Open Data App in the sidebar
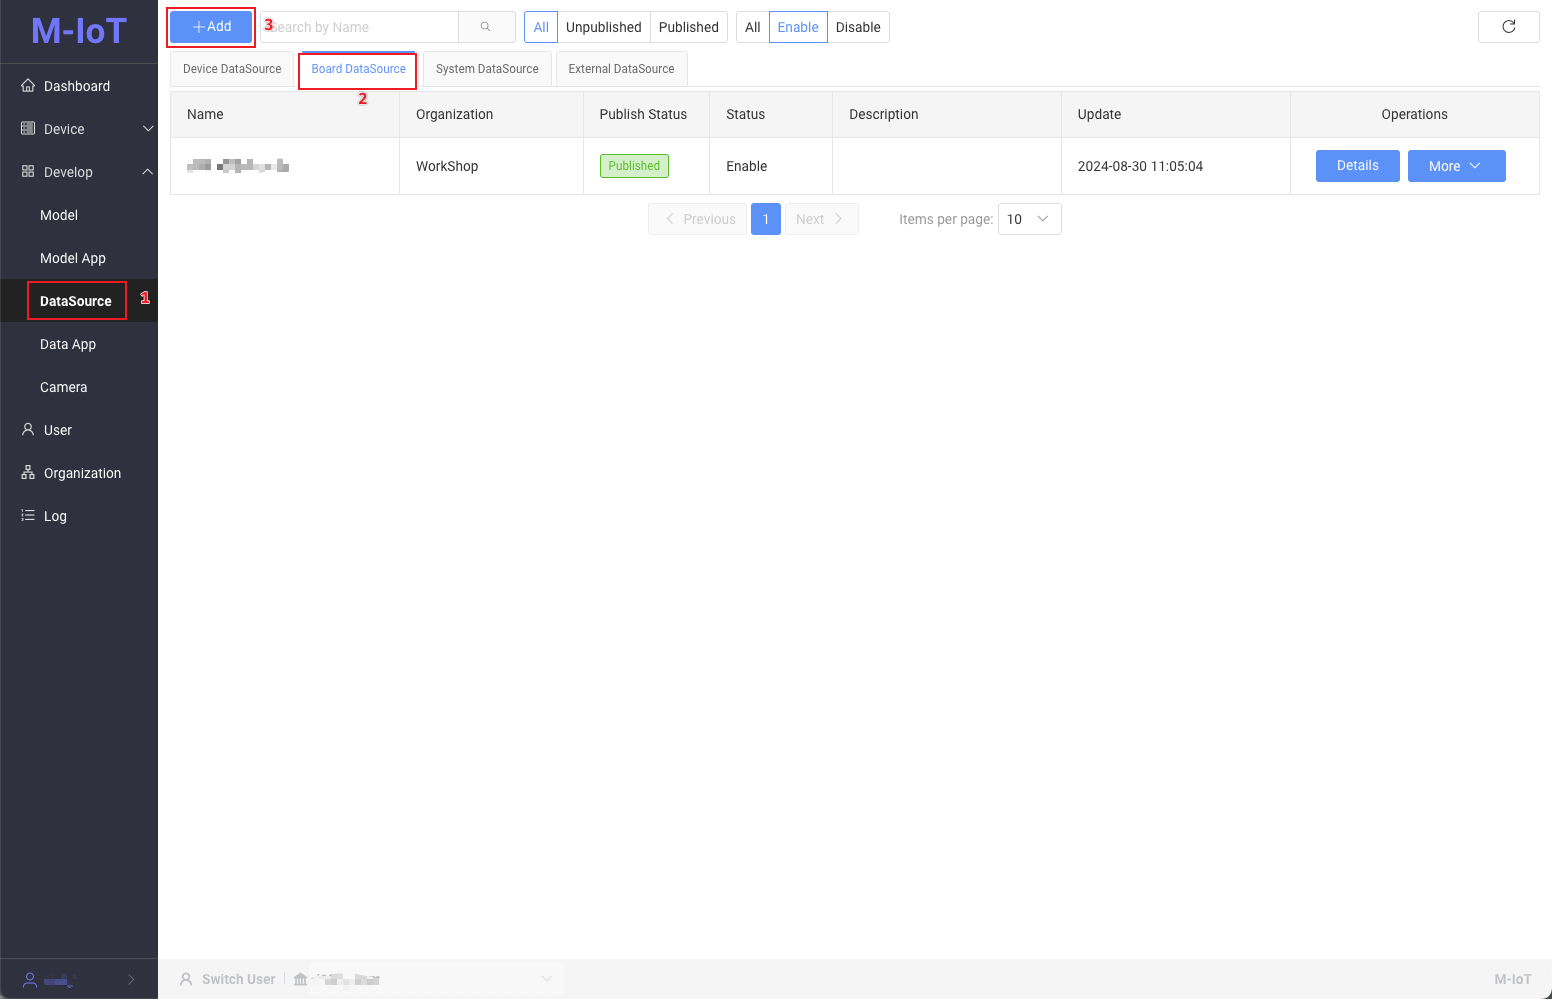 pos(68,344)
